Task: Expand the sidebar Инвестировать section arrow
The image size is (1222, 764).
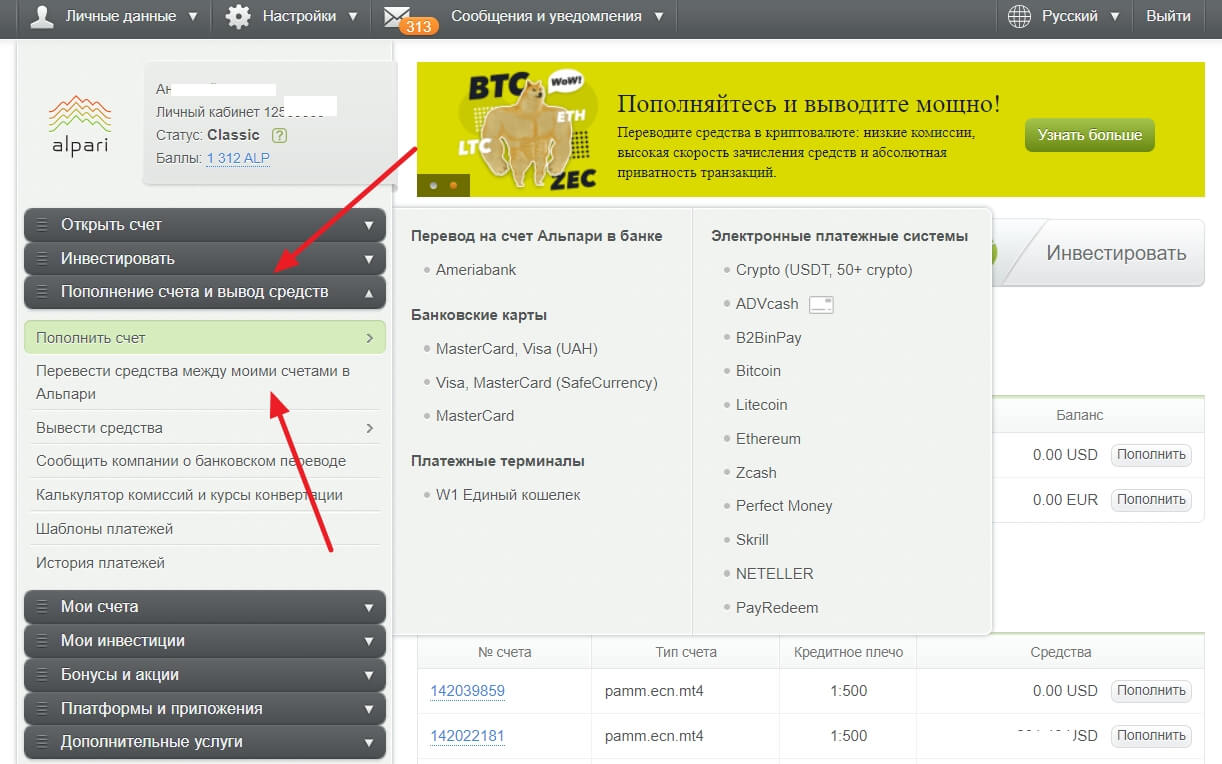Action: [x=369, y=259]
